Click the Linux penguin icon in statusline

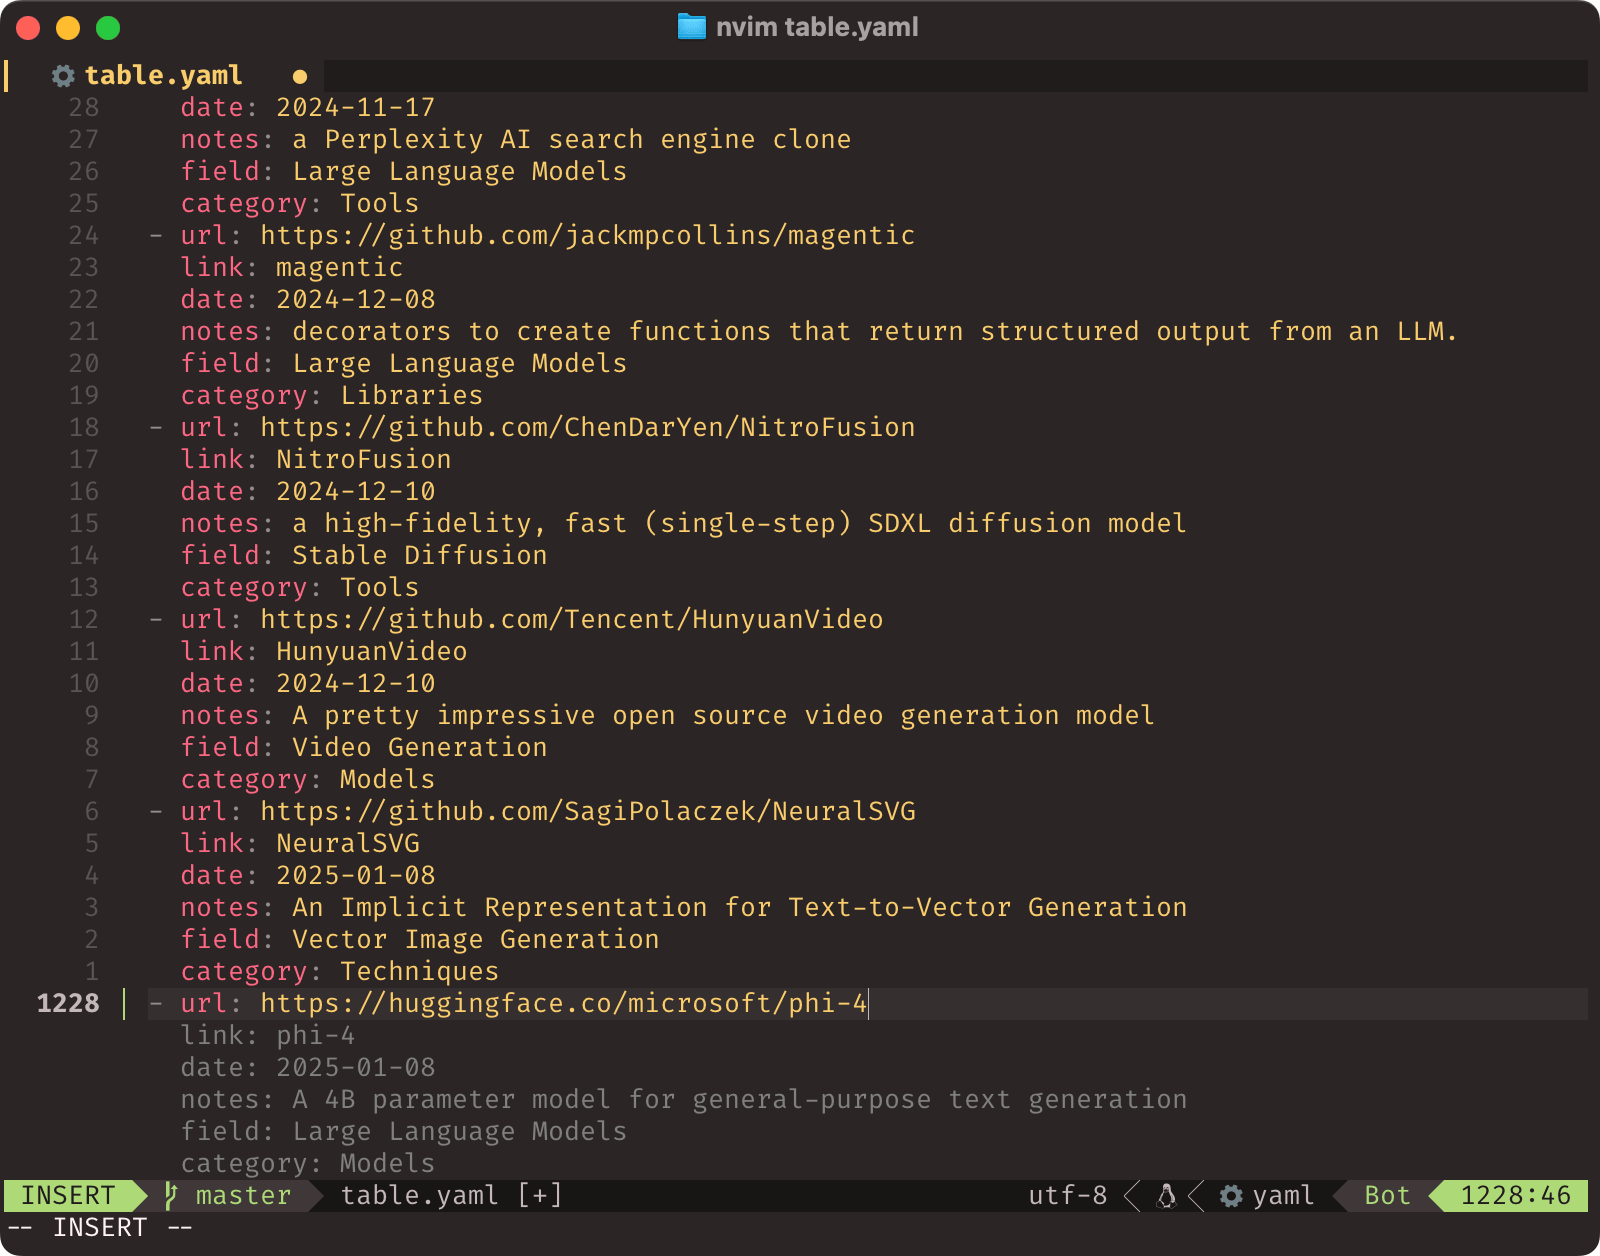(1166, 1195)
